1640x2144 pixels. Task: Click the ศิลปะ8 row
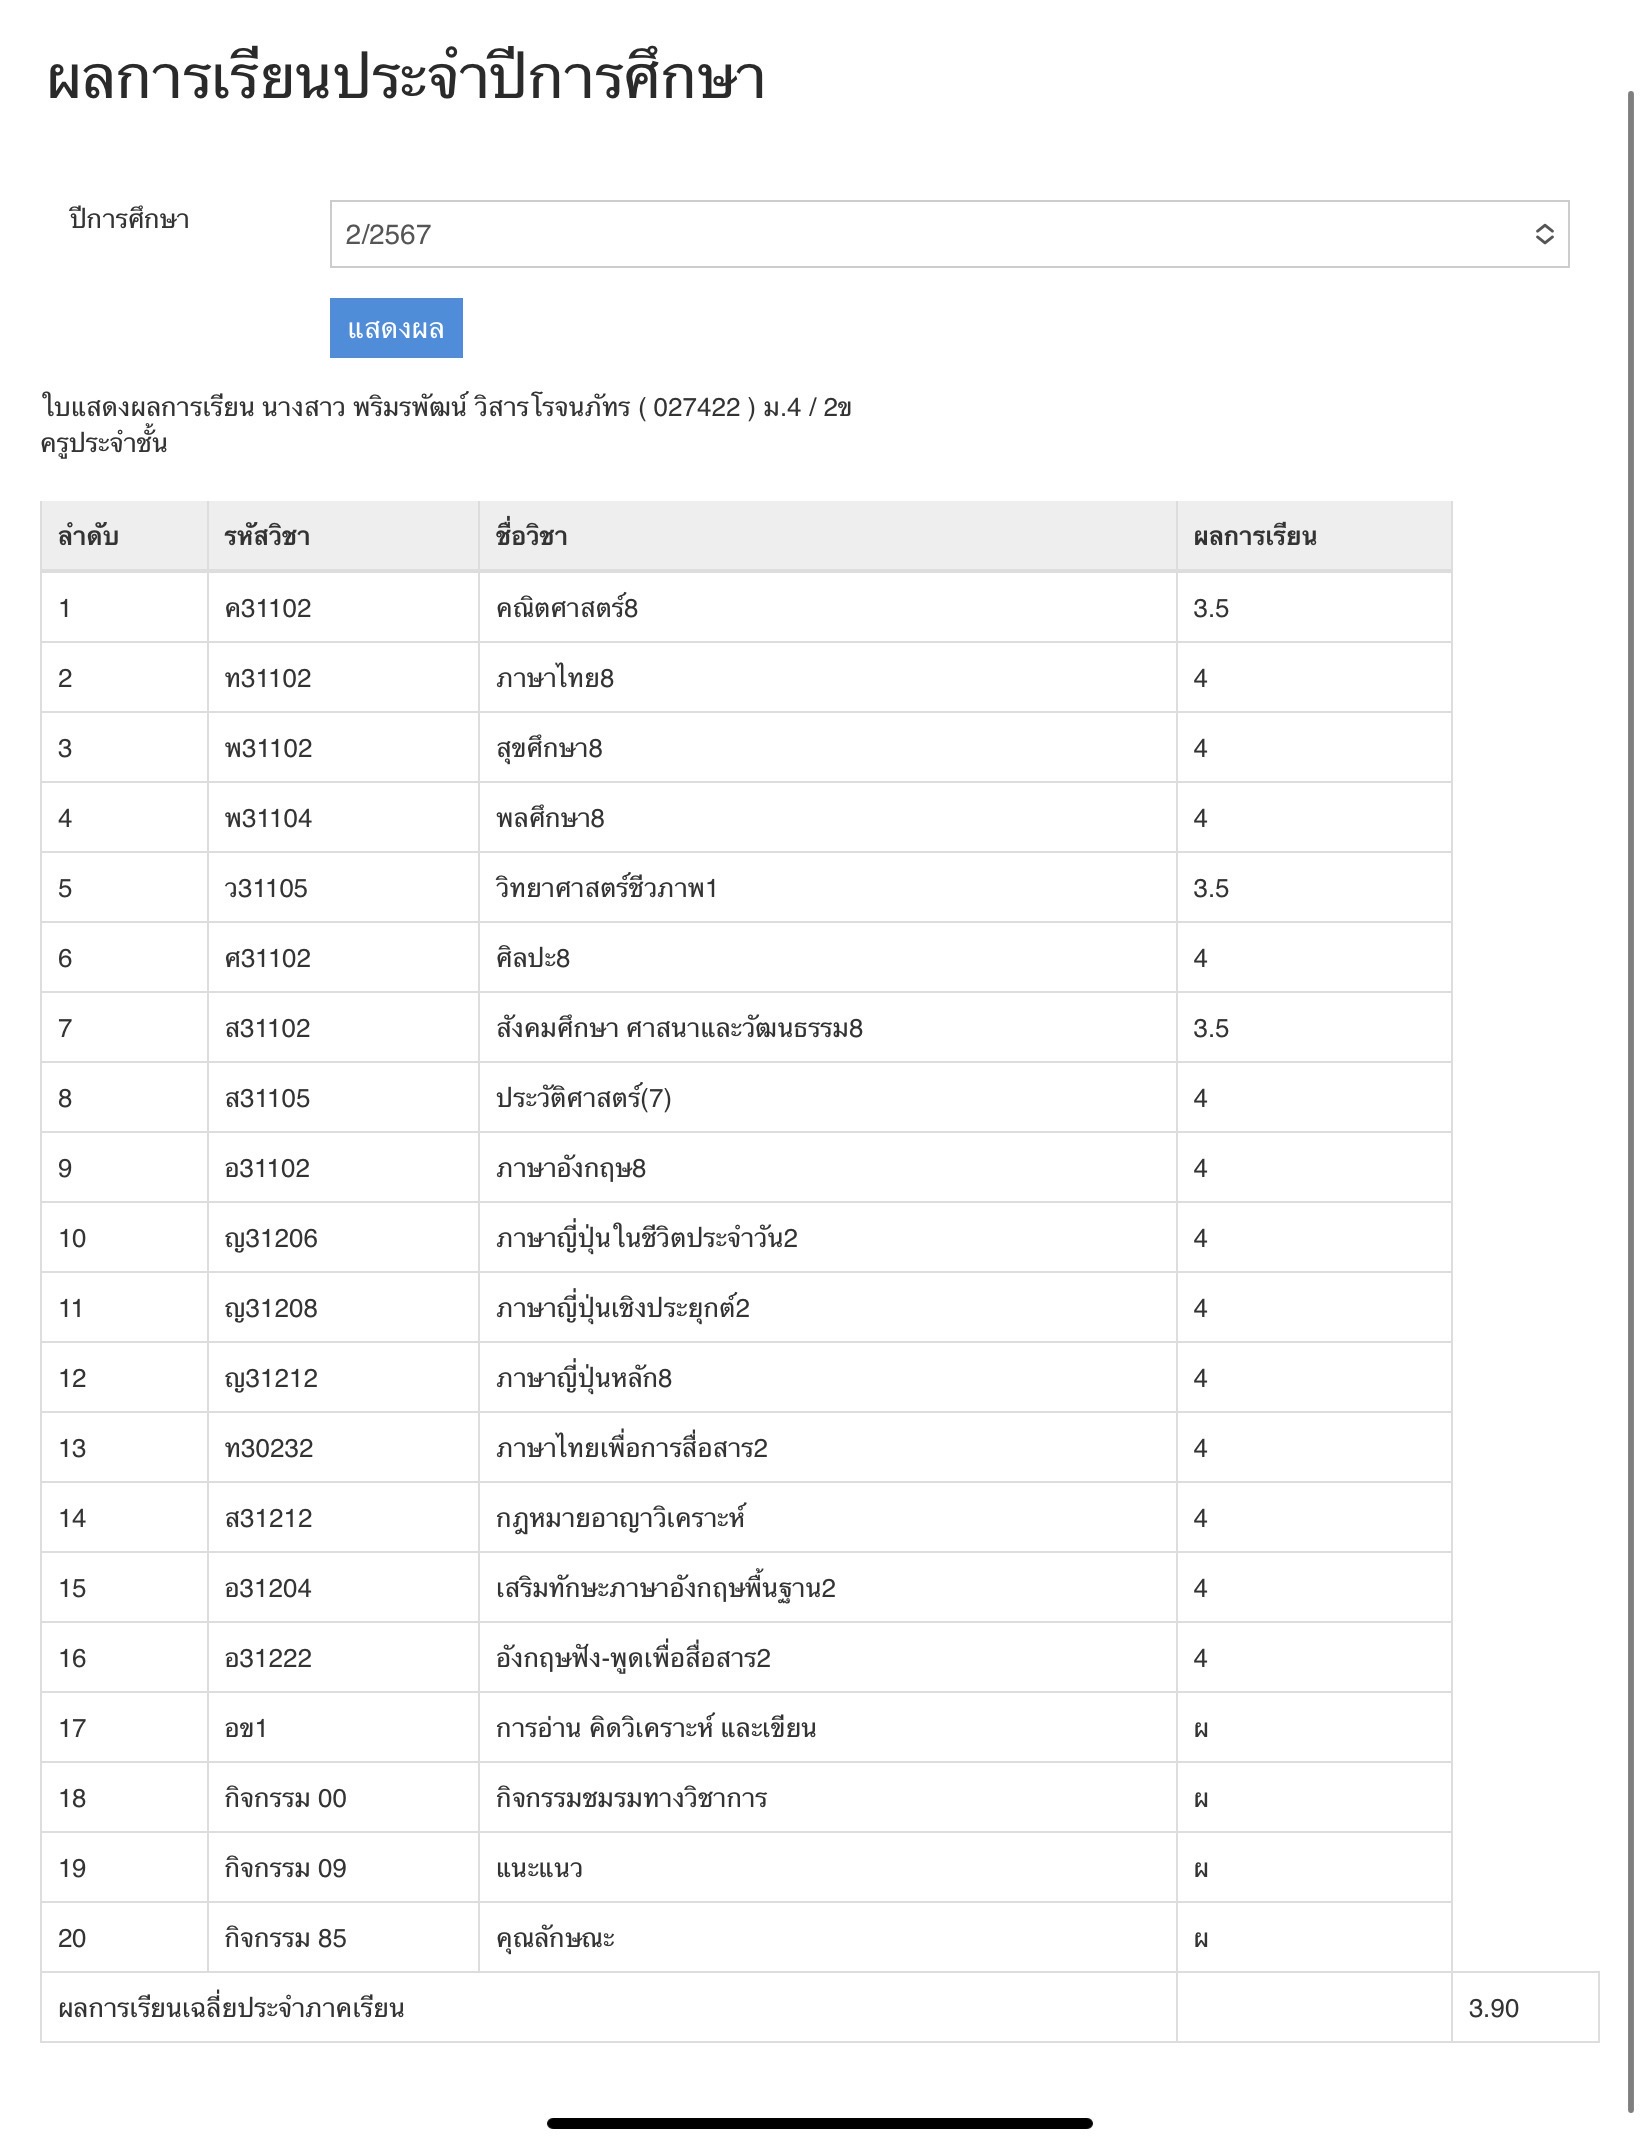(746, 958)
